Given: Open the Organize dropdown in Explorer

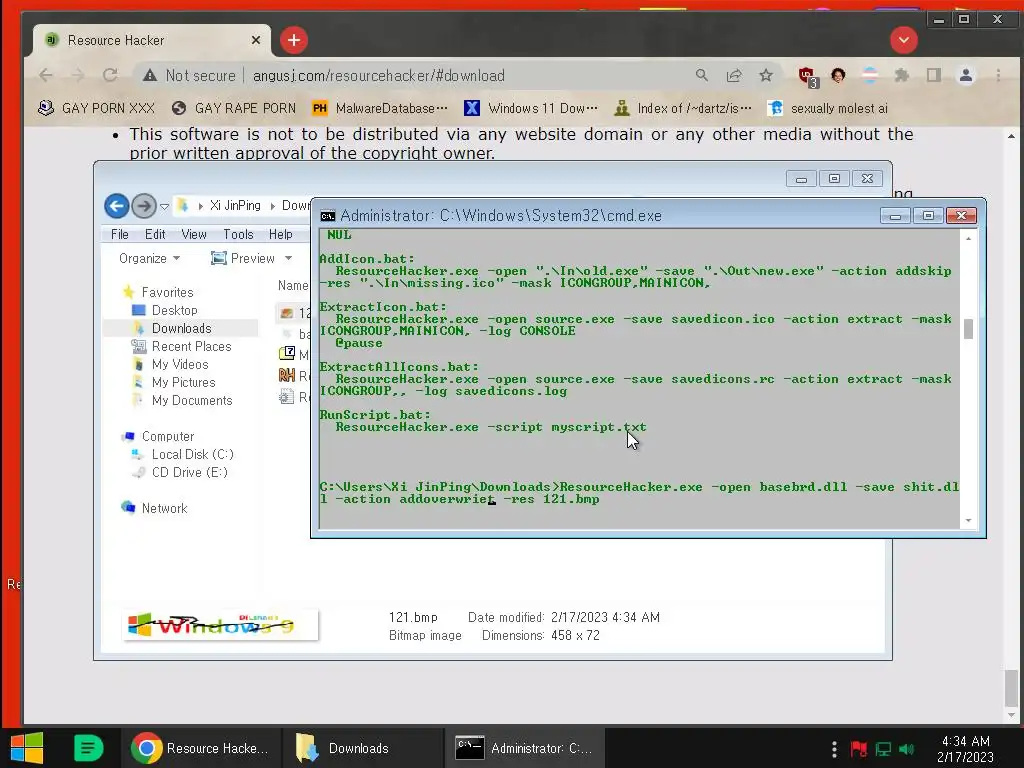Looking at the screenshot, I should (x=149, y=259).
